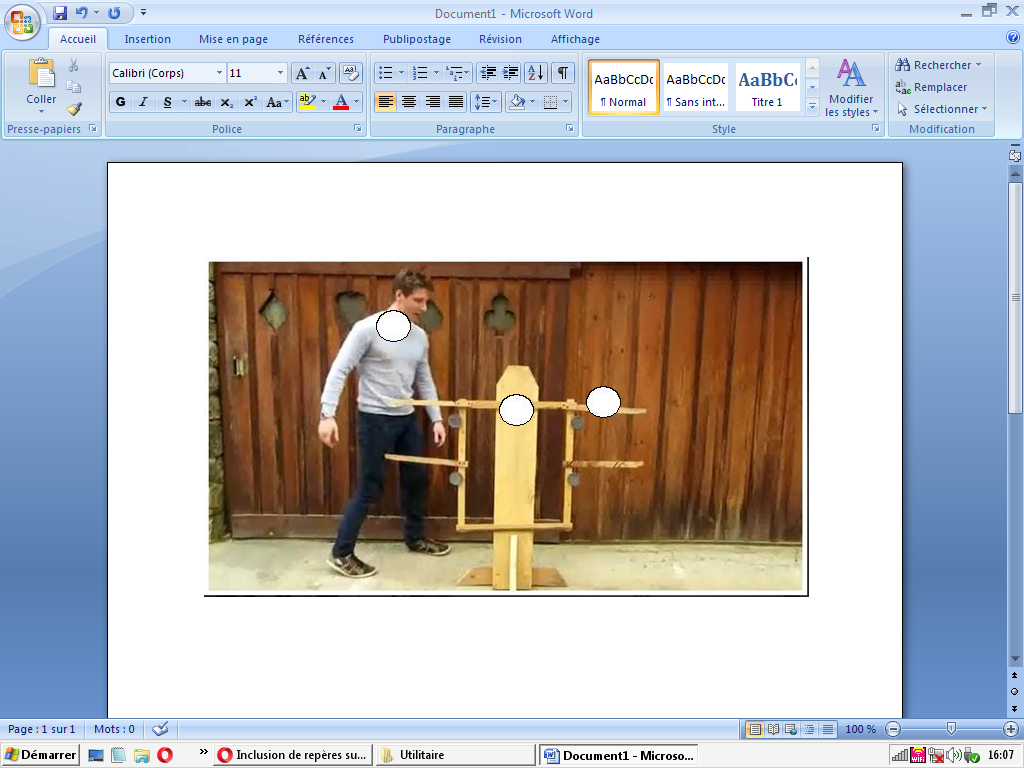Paste with the Coller button

coord(41,85)
